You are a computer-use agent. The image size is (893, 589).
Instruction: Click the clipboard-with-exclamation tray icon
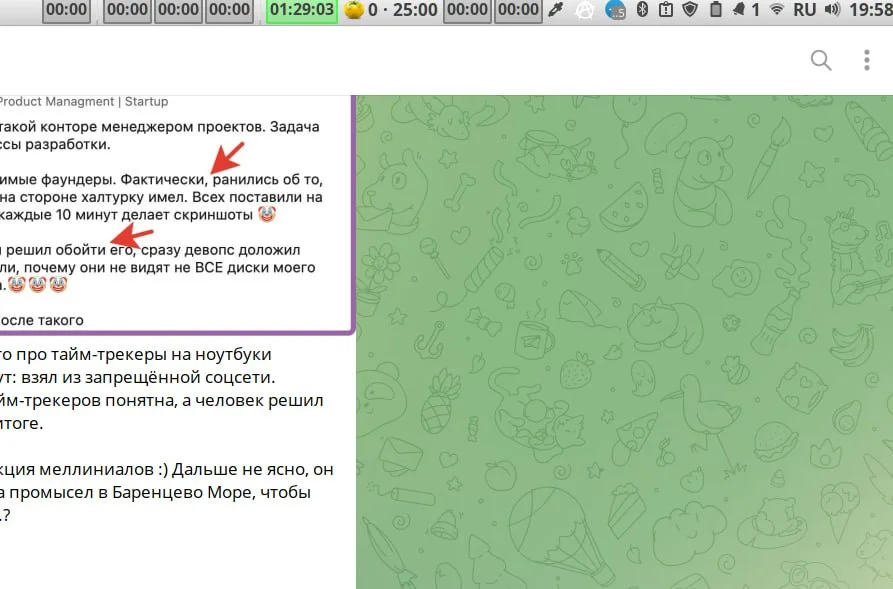coord(665,10)
